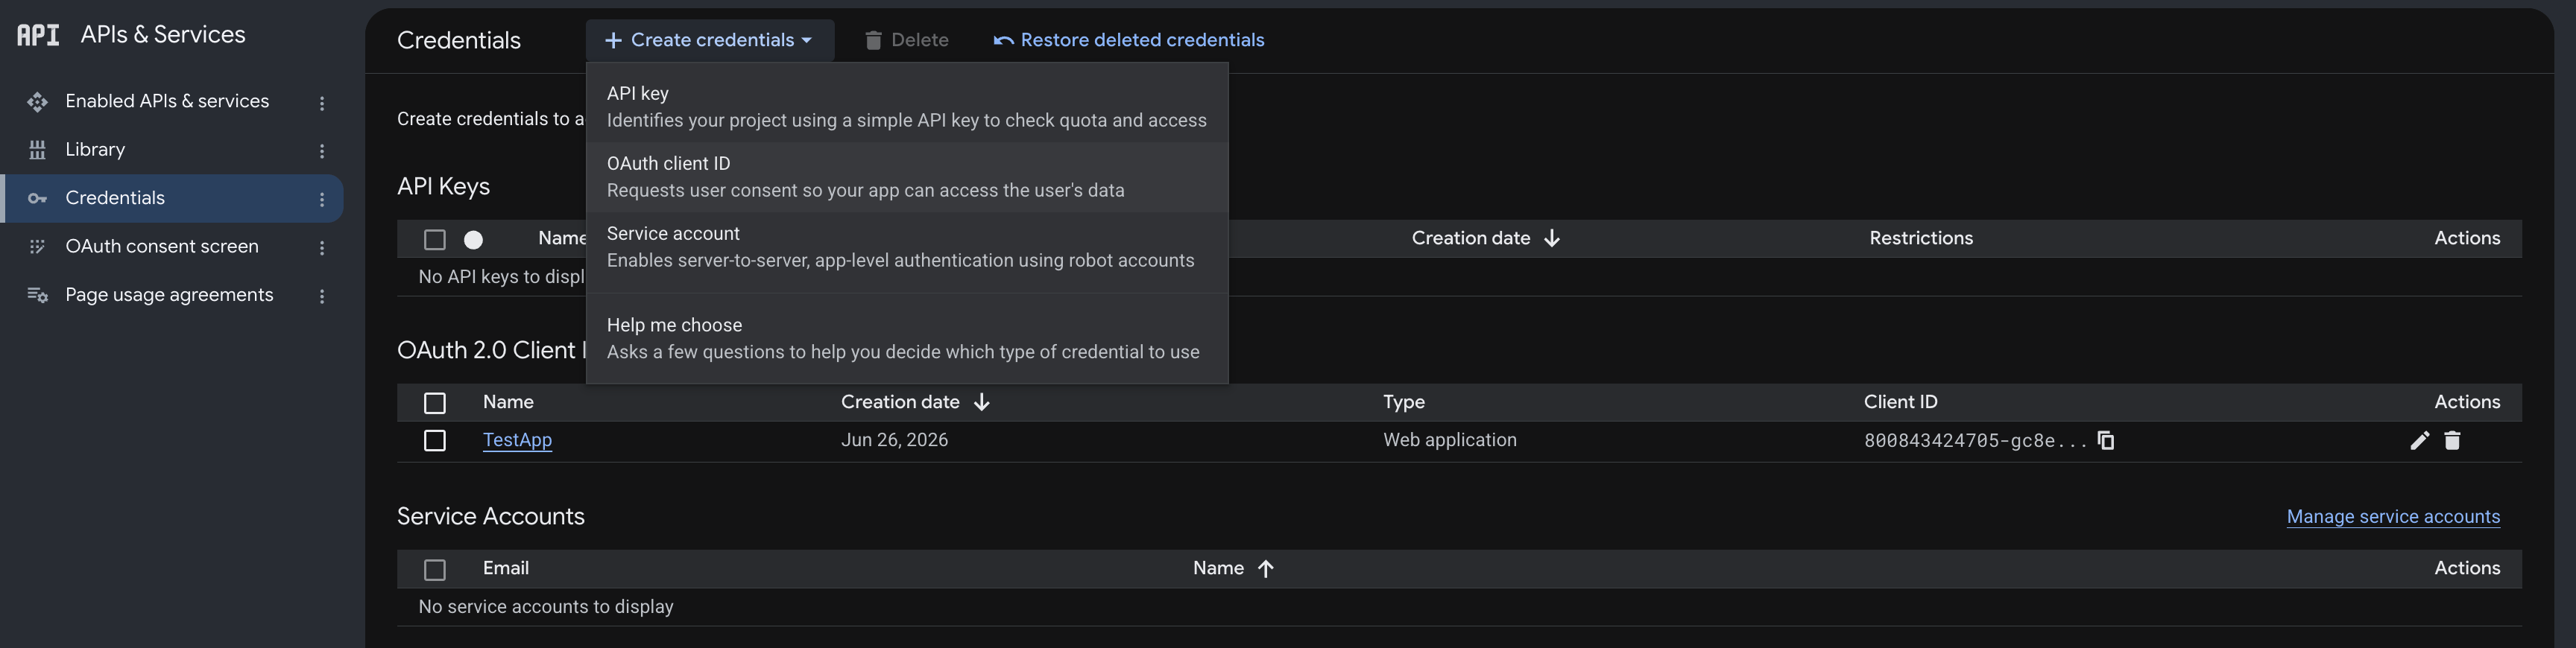Select all OAuth 2.0 clients checkbox
The height and width of the screenshot is (648, 2576).
coord(435,403)
